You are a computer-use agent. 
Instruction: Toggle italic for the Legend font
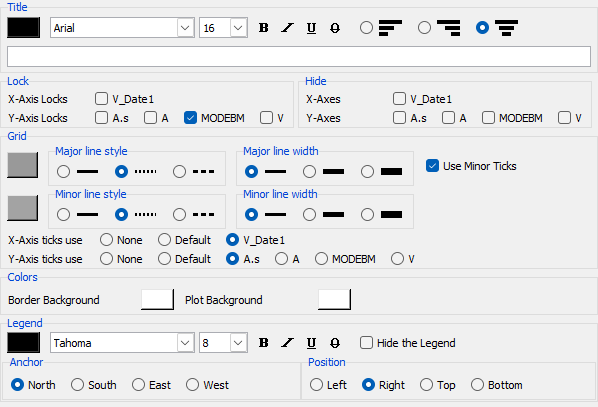(x=287, y=343)
